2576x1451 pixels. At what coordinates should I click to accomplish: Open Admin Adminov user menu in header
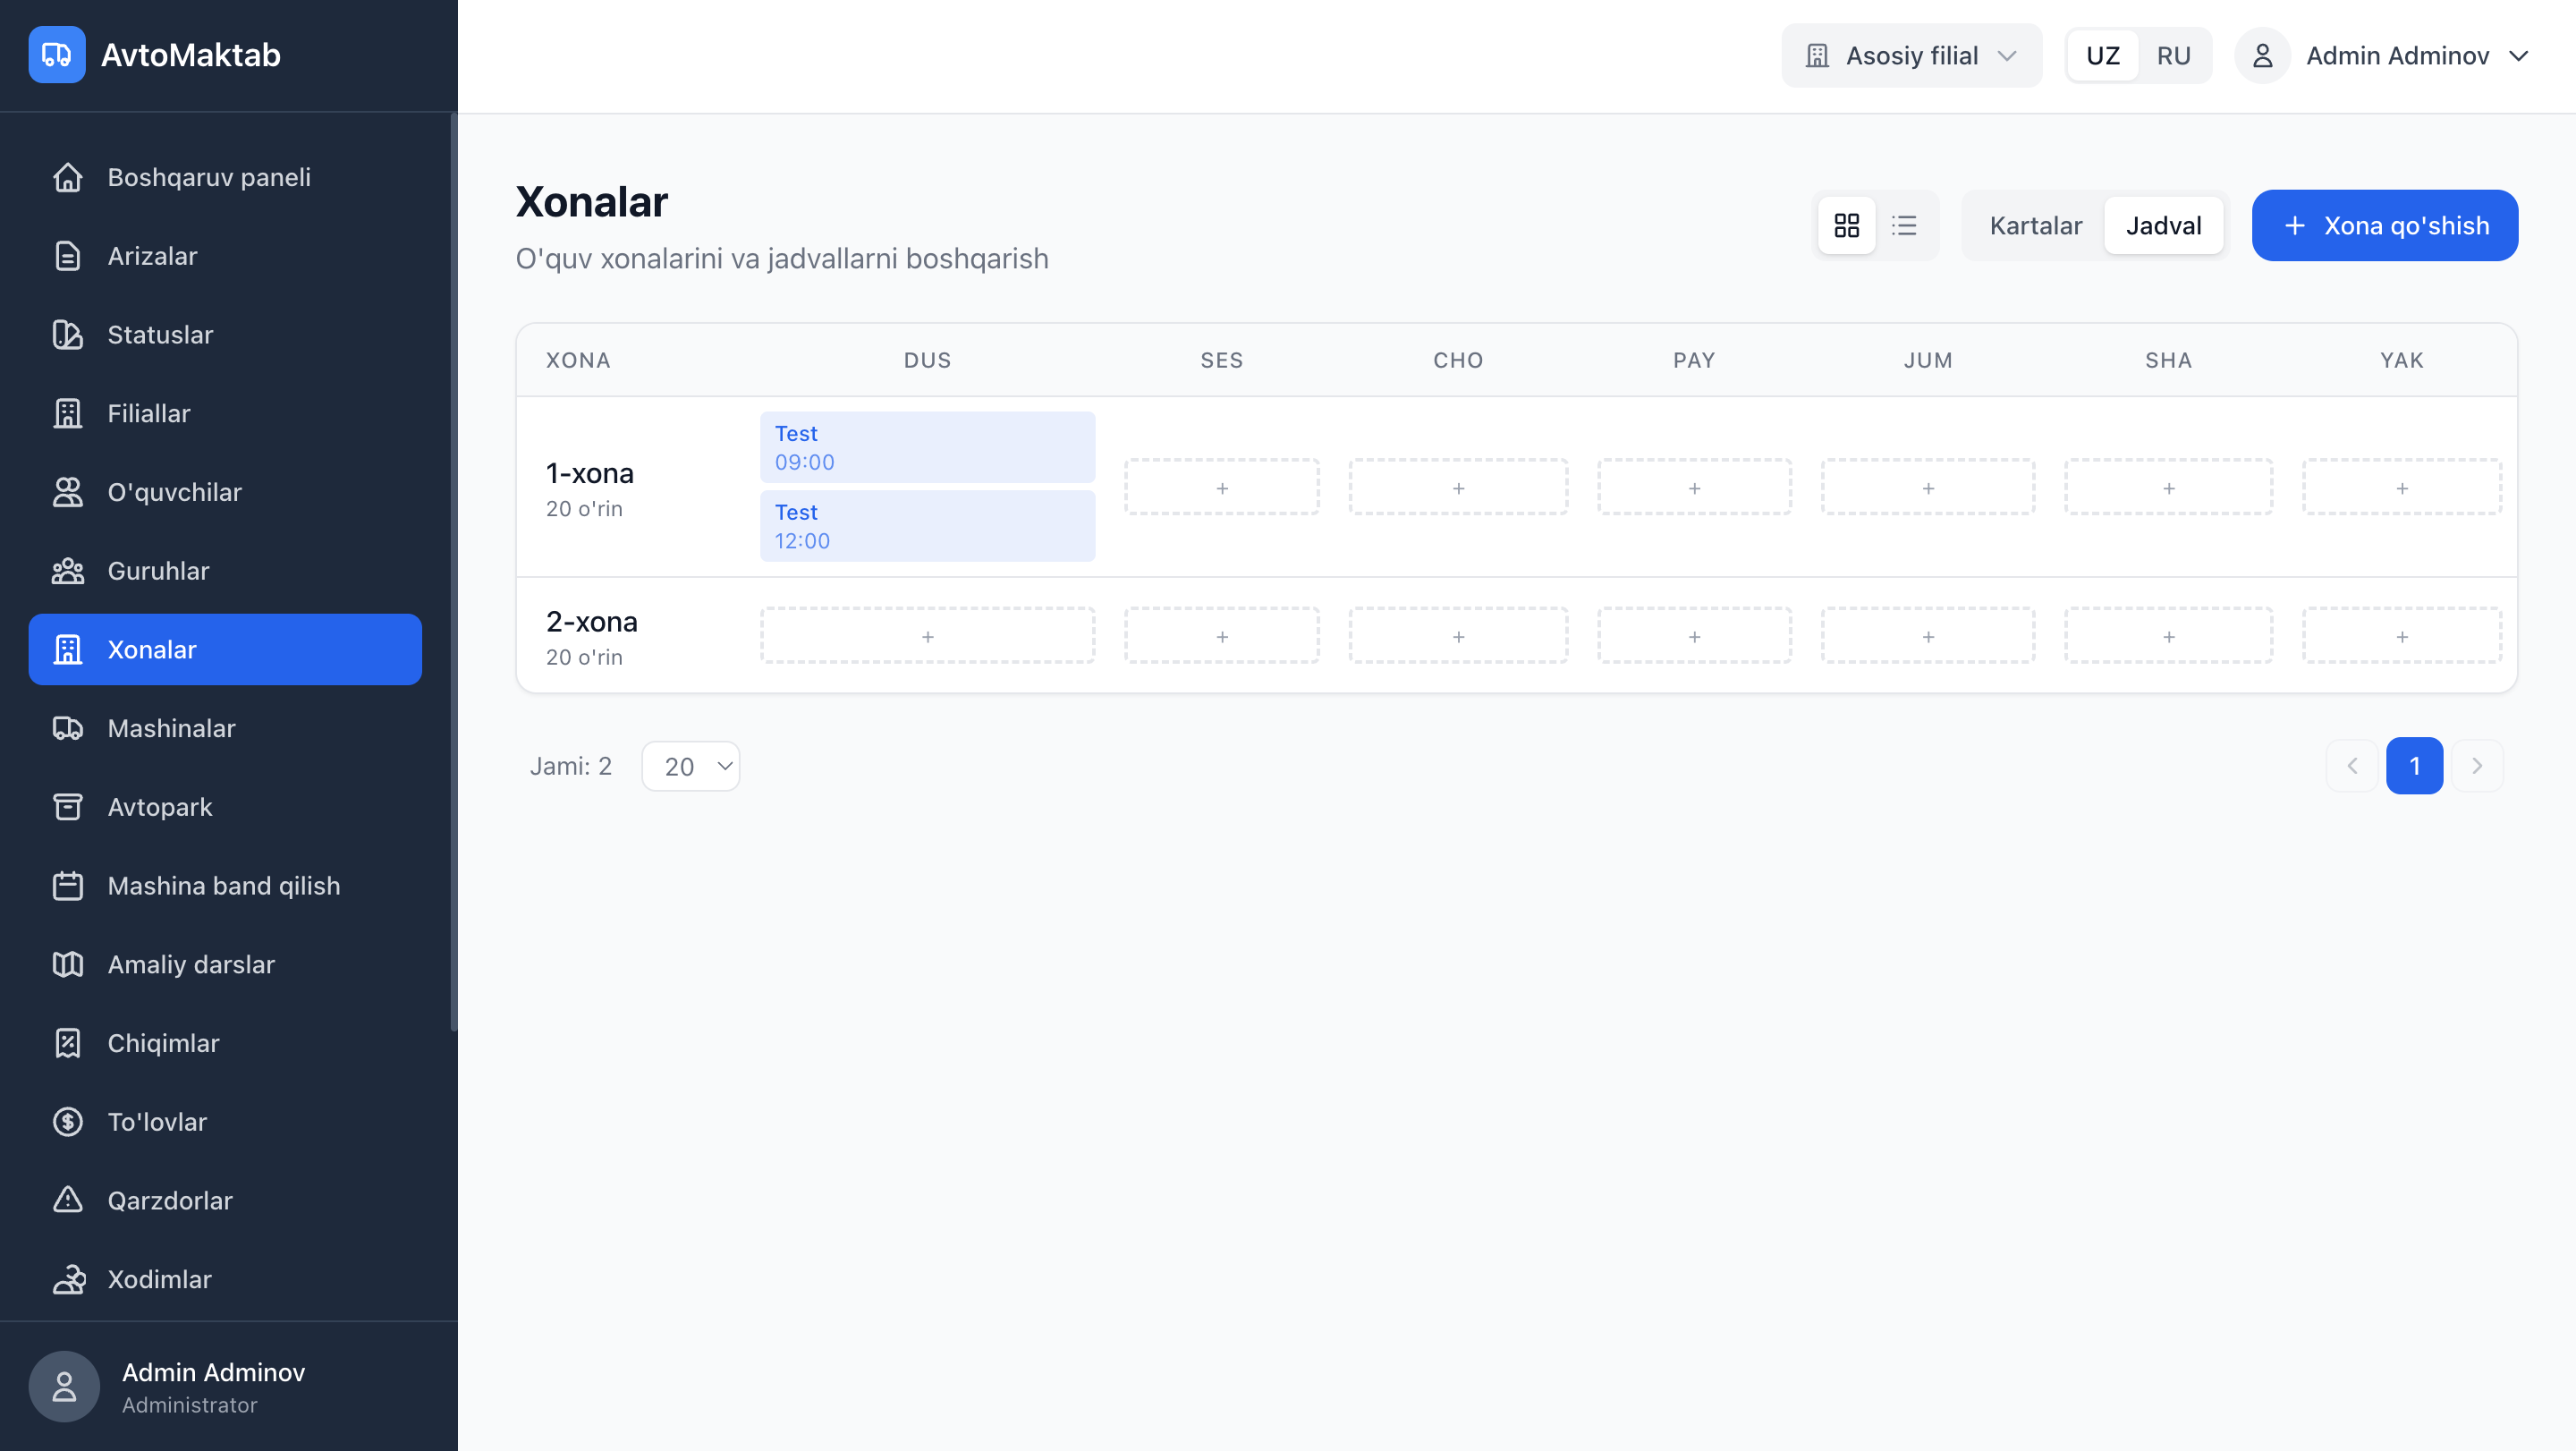point(2396,55)
